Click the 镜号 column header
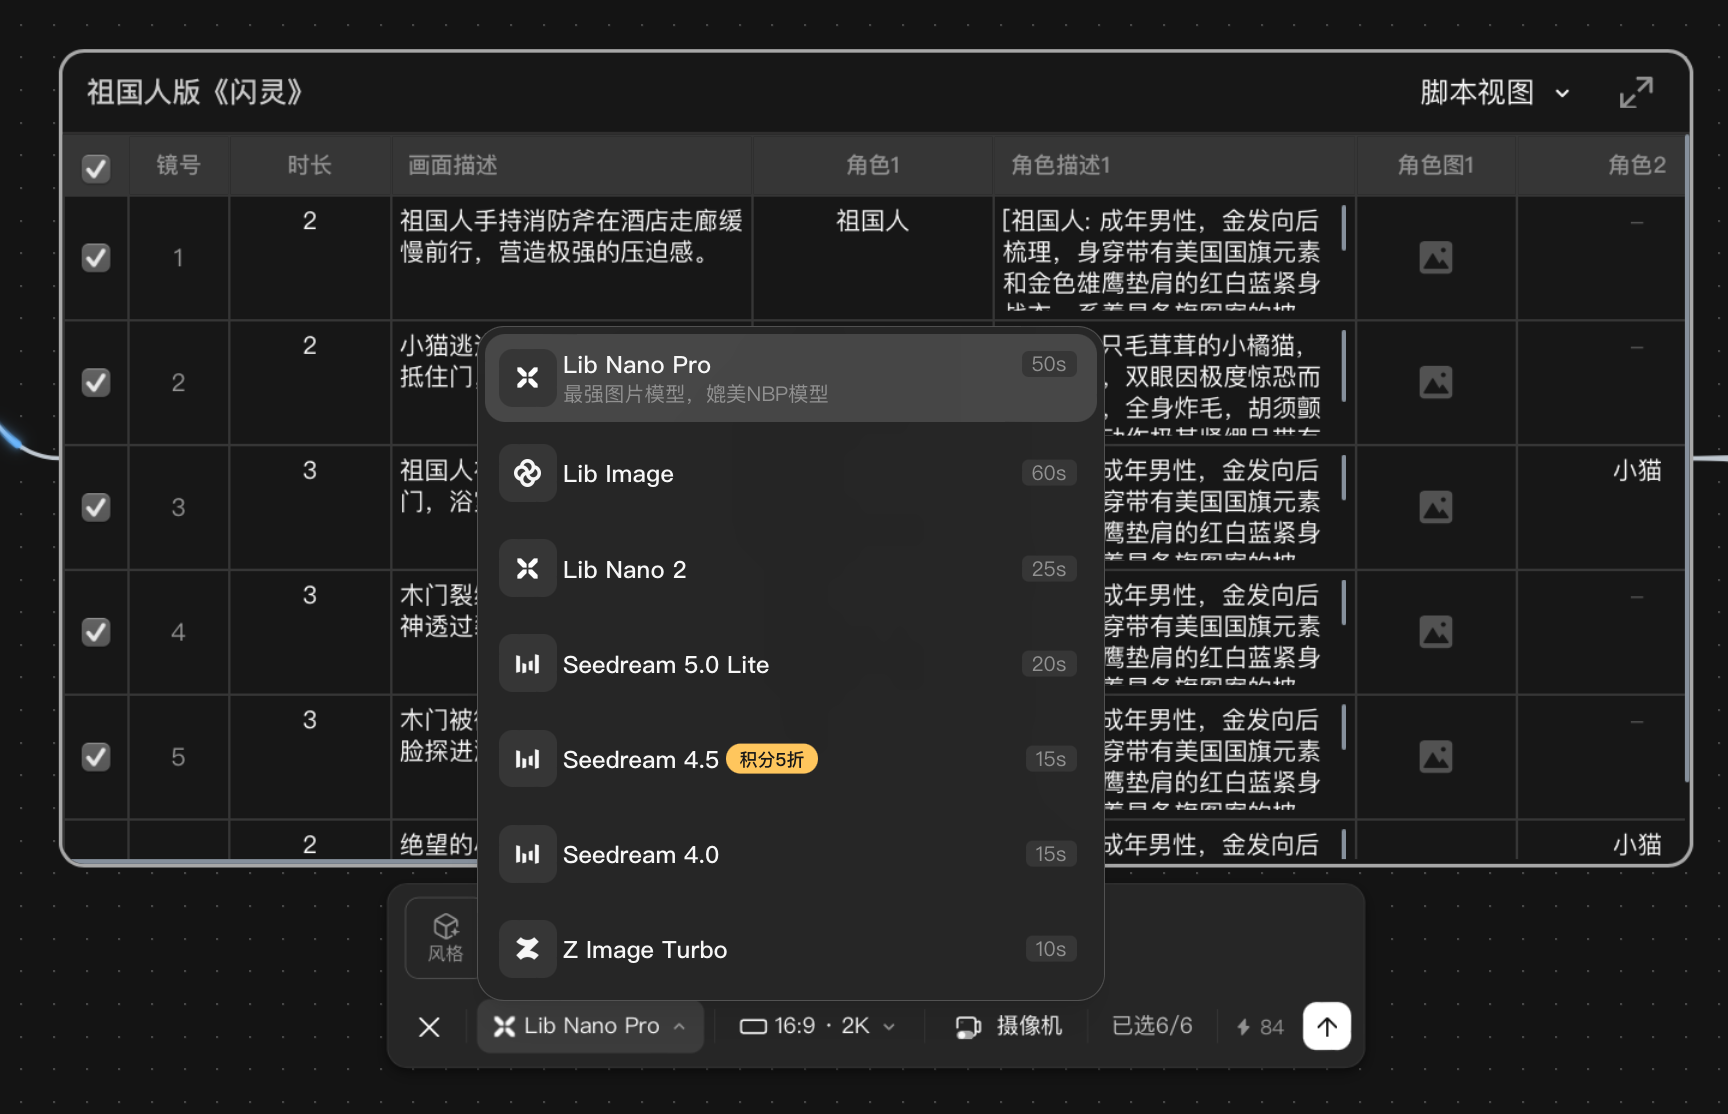Screen dimensions: 1728x1114 pyautogui.click(x=179, y=165)
